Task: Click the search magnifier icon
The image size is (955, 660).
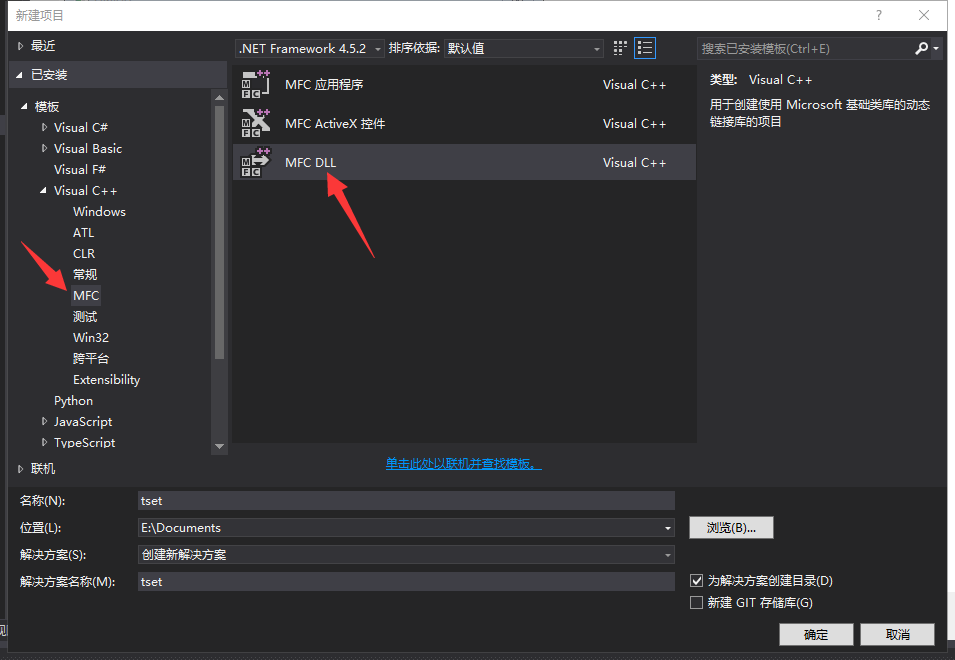Action: [x=922, y=48]
